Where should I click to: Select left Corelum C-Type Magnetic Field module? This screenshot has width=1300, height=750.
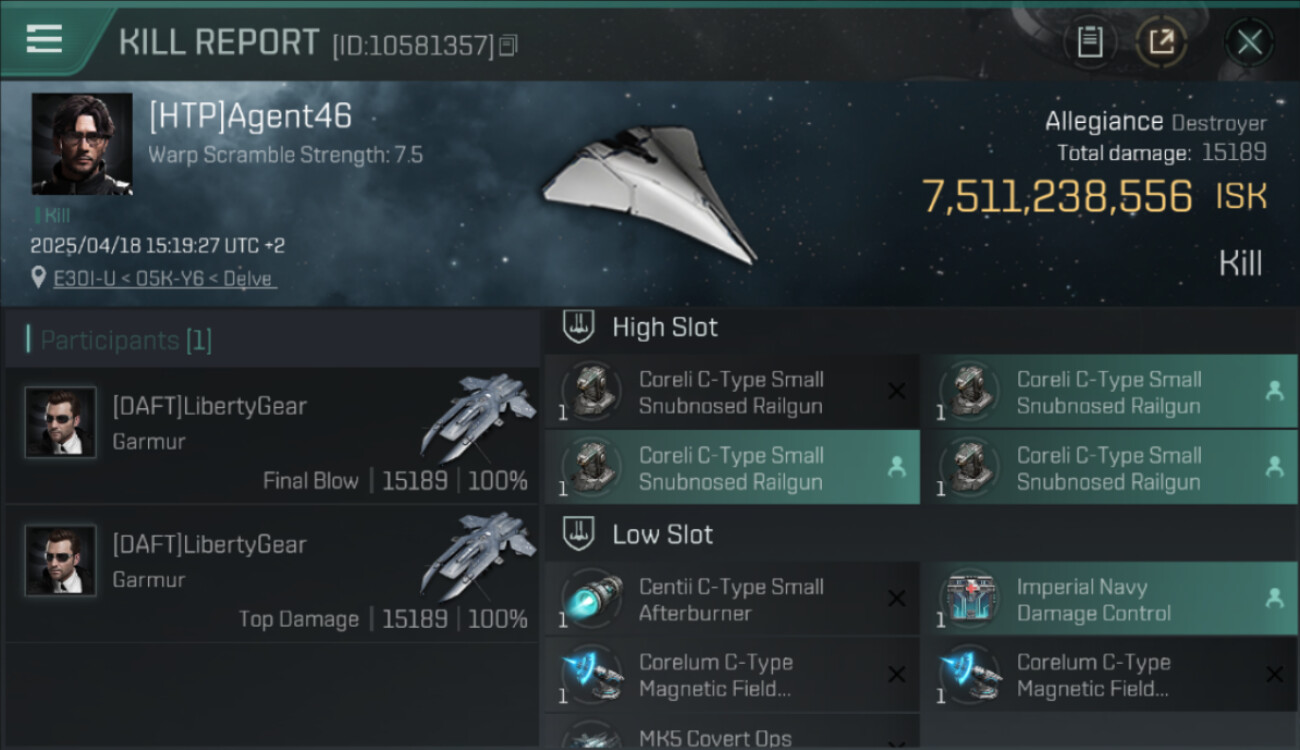tap(732, 675)
